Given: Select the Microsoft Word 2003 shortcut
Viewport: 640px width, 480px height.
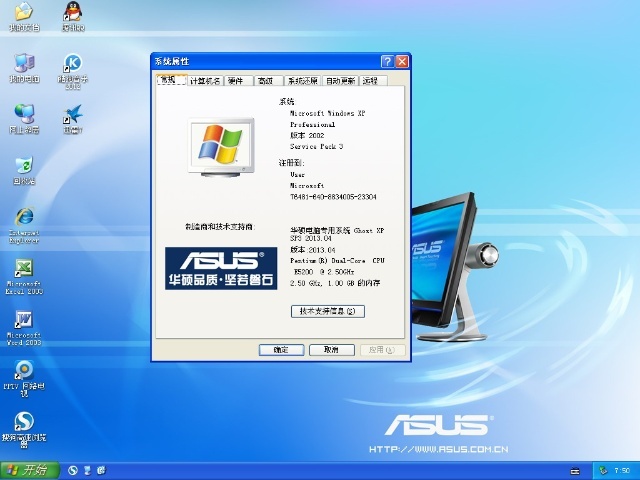Looking at the screenshot, I should (24, 328).
